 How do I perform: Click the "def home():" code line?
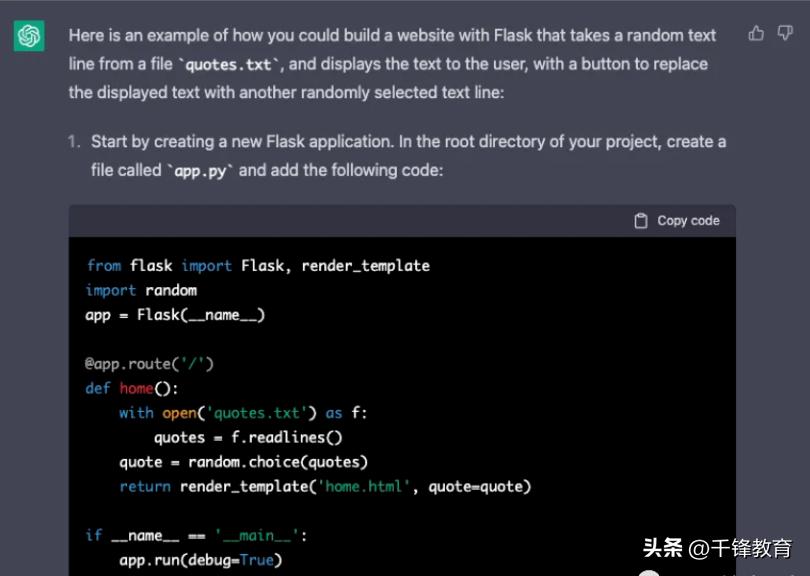point(131,388)
